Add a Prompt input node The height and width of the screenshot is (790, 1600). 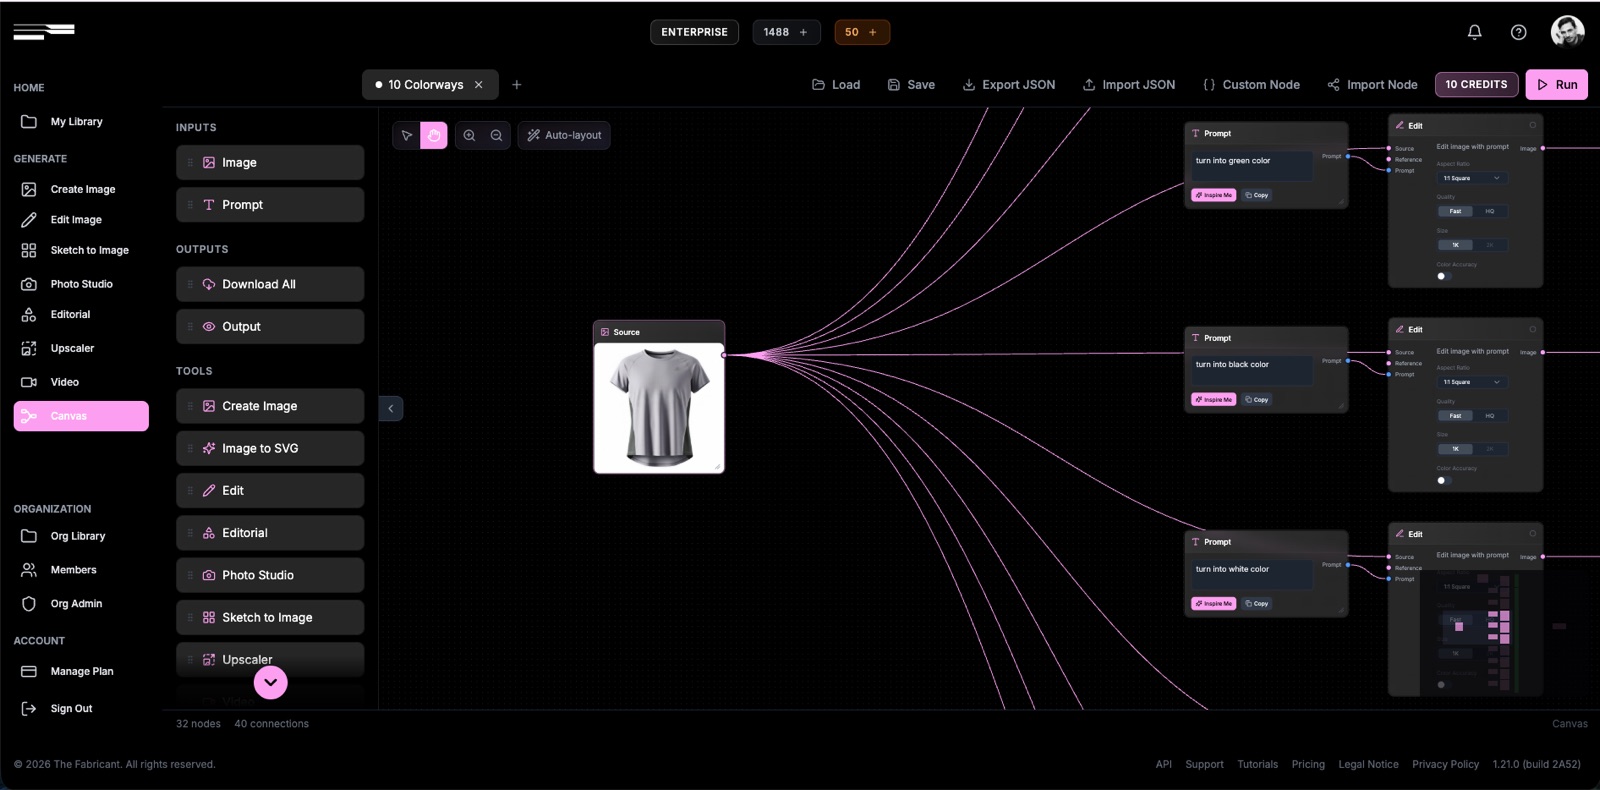pyautogui.click(x=270, y=204)
